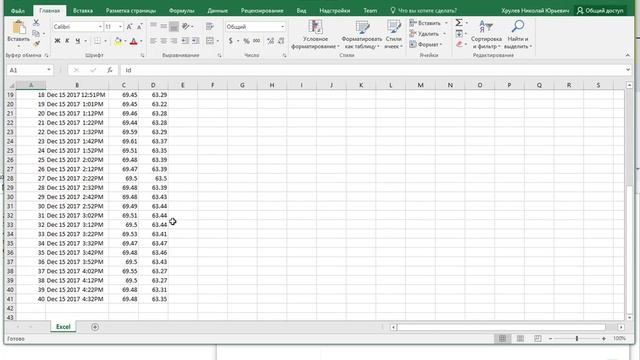
Task: Open the Insert cells (Вставить) dropdown
Action: tap(429, 23)
